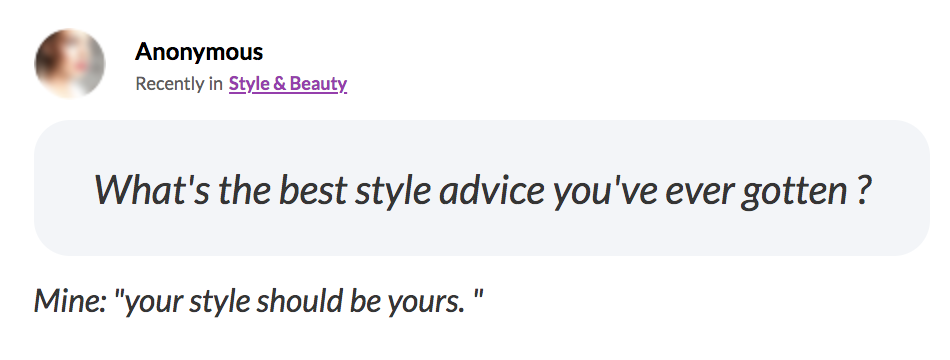Select the Anonymous username
The height and width of the screenshot is (360, 950).
(x=199, y=52)
